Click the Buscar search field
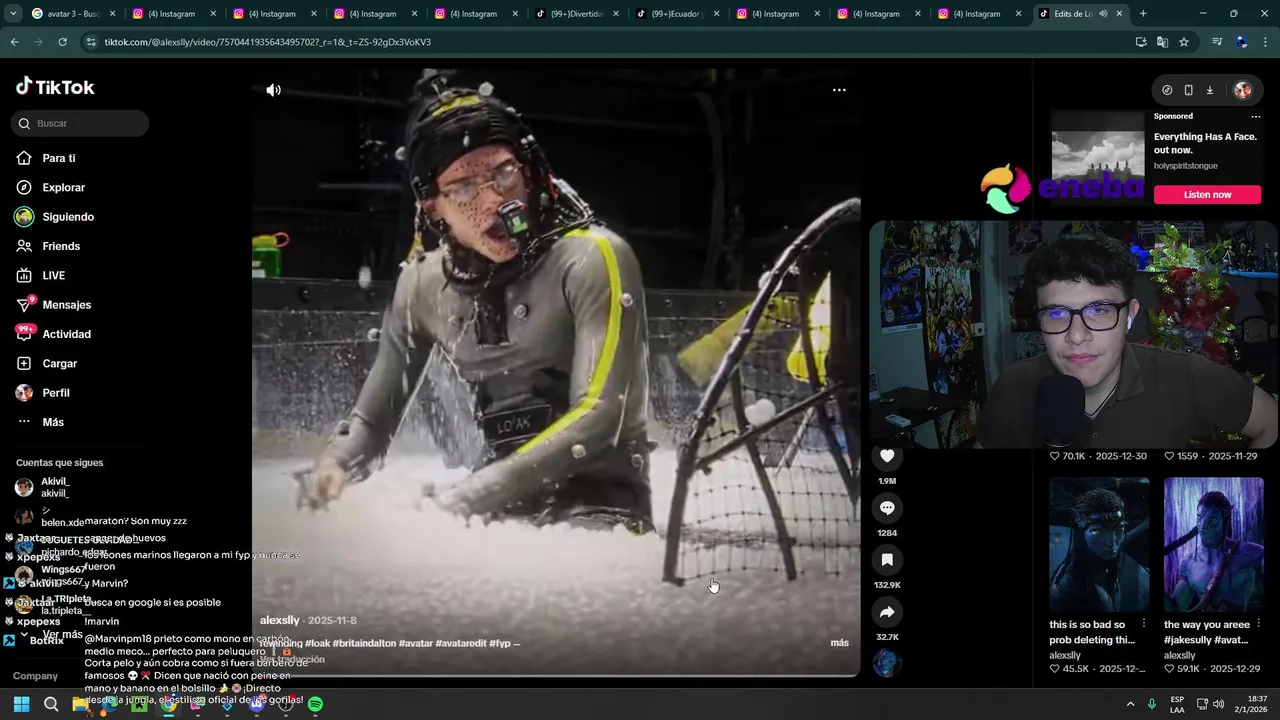 pyautogui.click(x=81, y=123)
